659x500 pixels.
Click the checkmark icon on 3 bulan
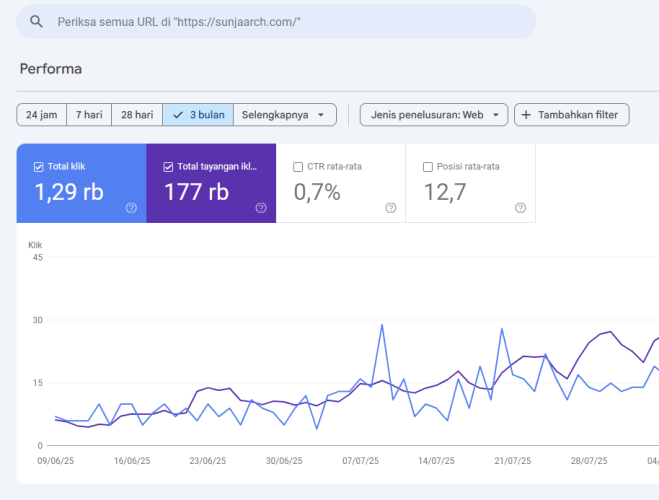tap(178, 115)
